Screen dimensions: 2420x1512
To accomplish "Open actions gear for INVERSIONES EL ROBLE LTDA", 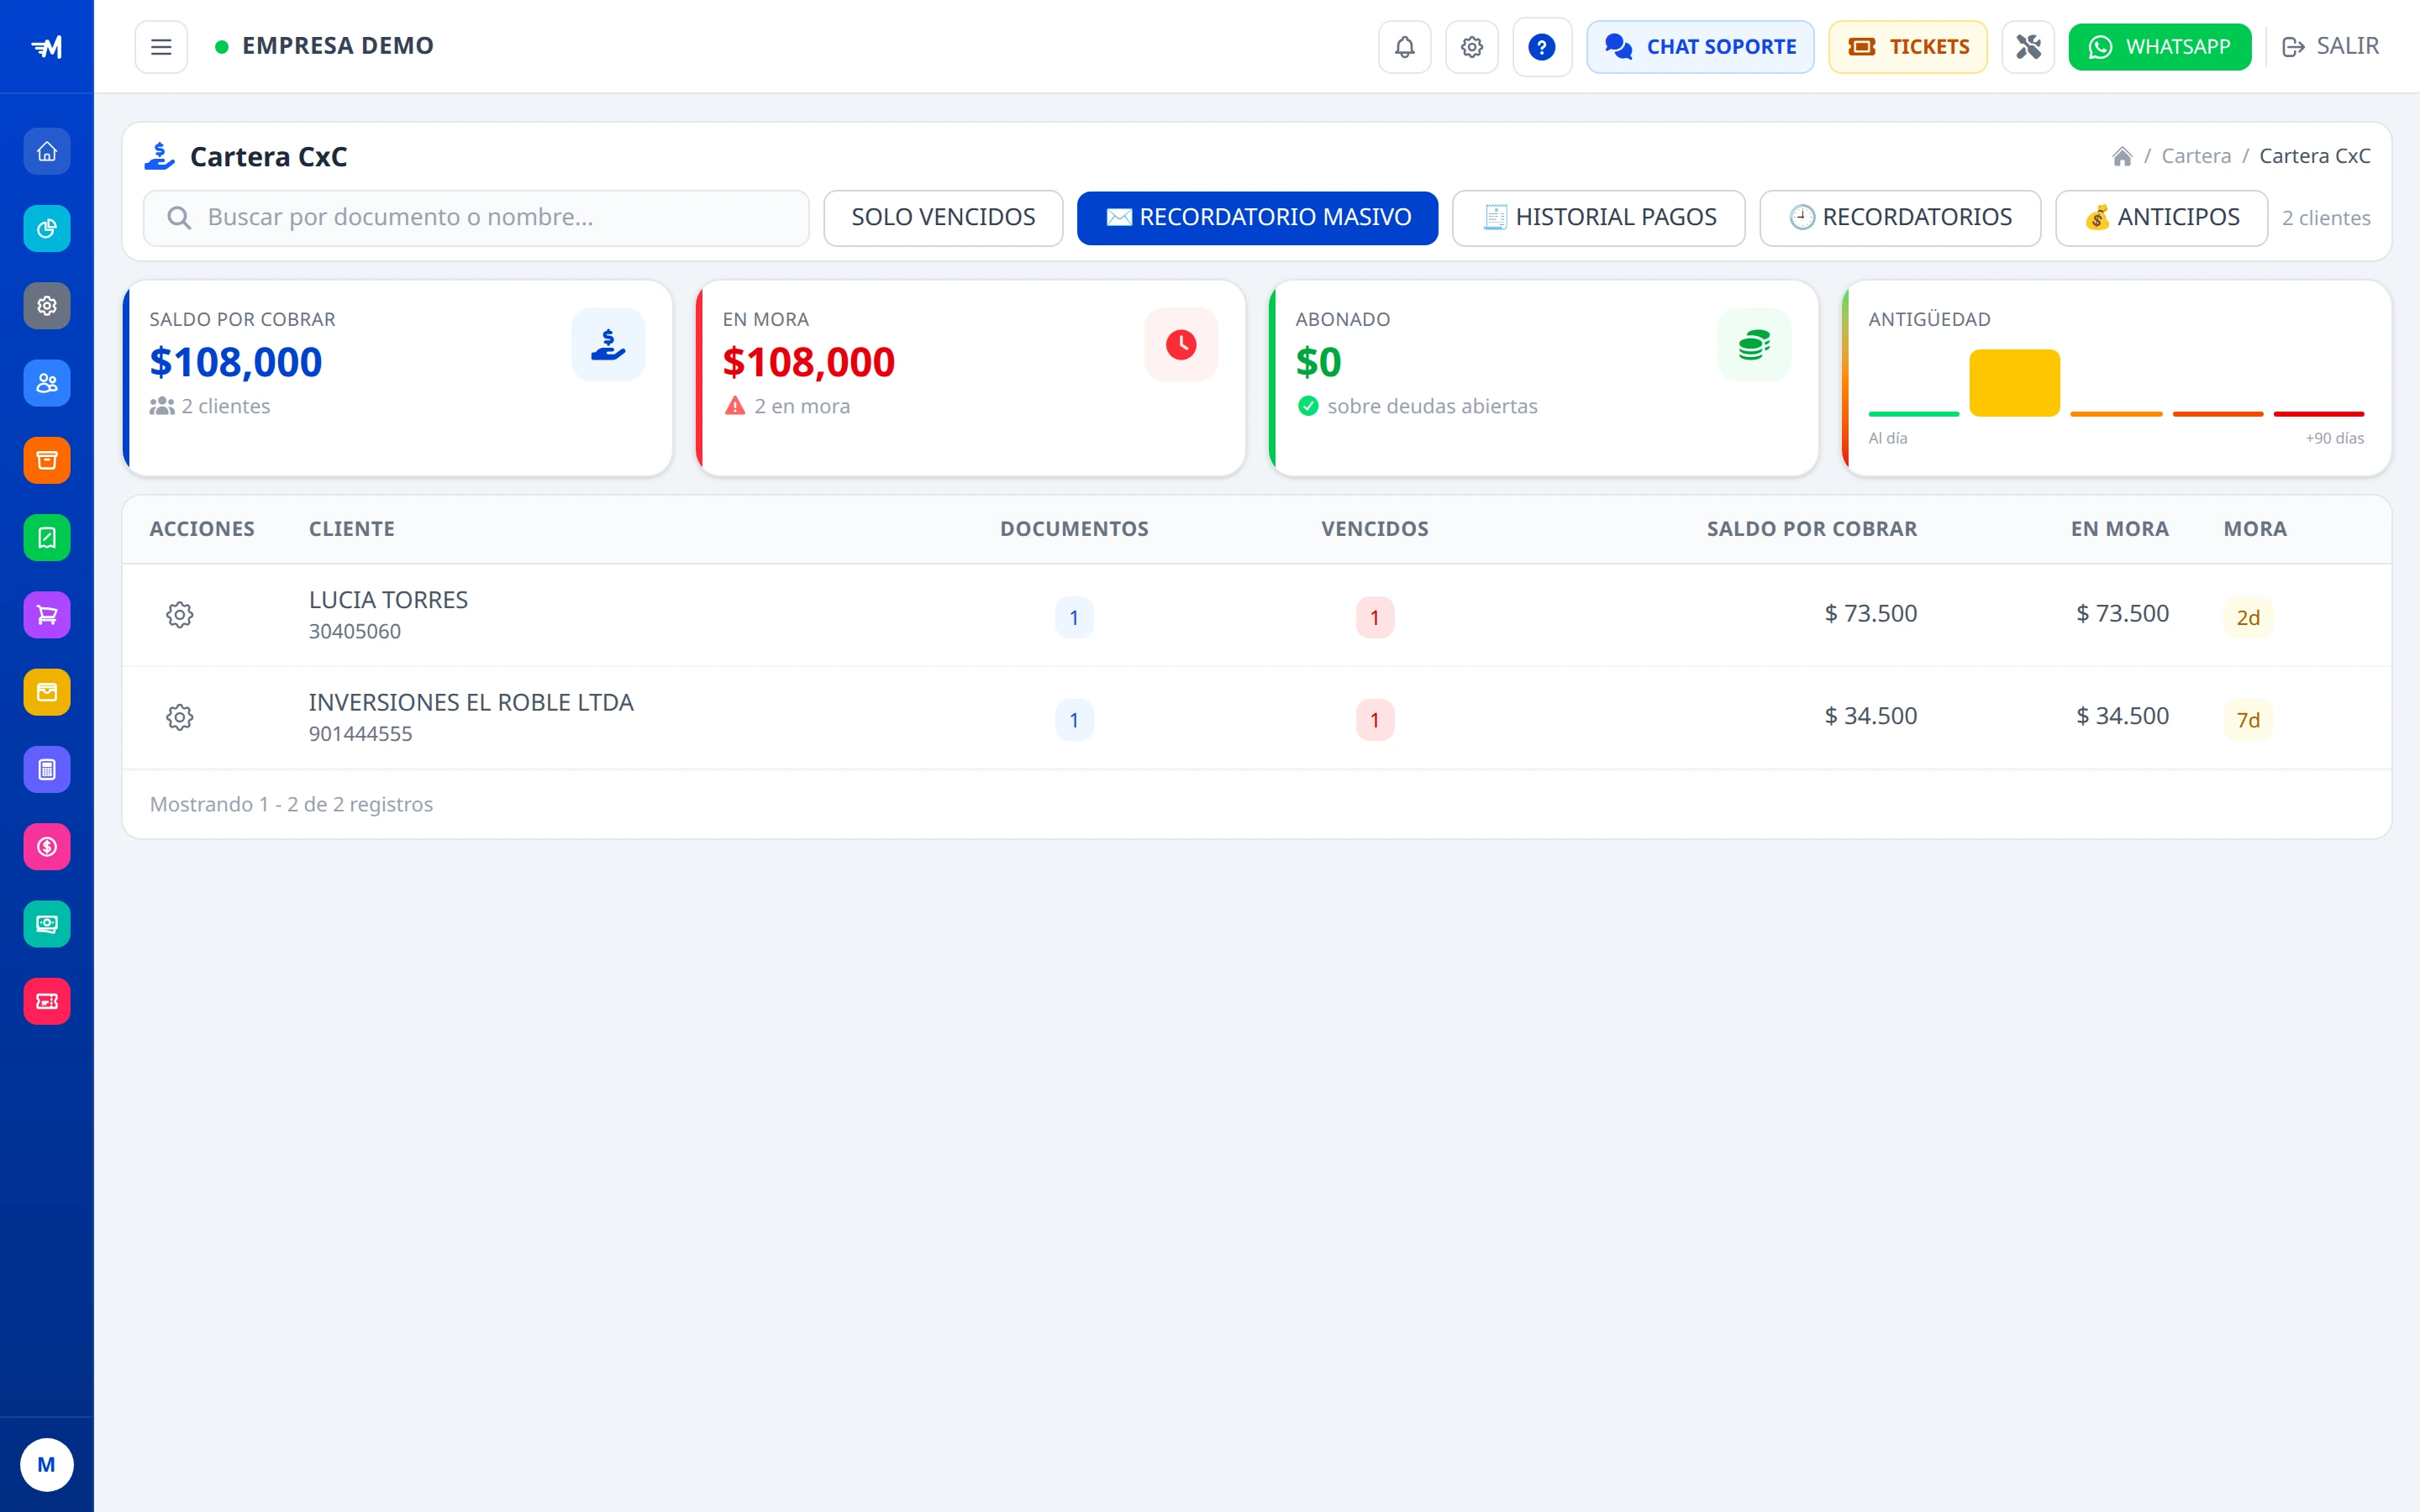I will pos(180,717).
